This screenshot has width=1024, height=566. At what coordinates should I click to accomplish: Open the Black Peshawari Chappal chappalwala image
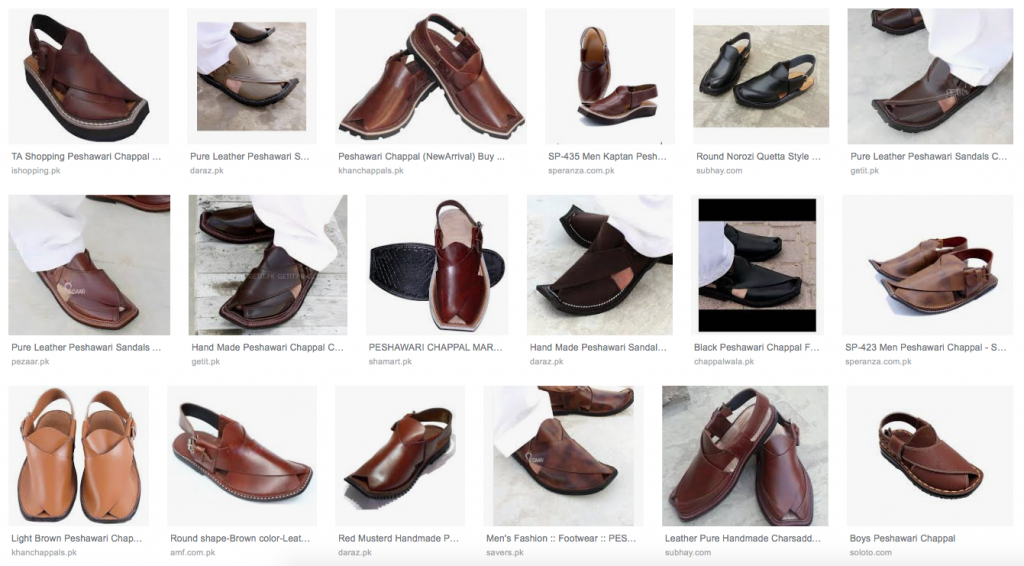coord(758,265)
